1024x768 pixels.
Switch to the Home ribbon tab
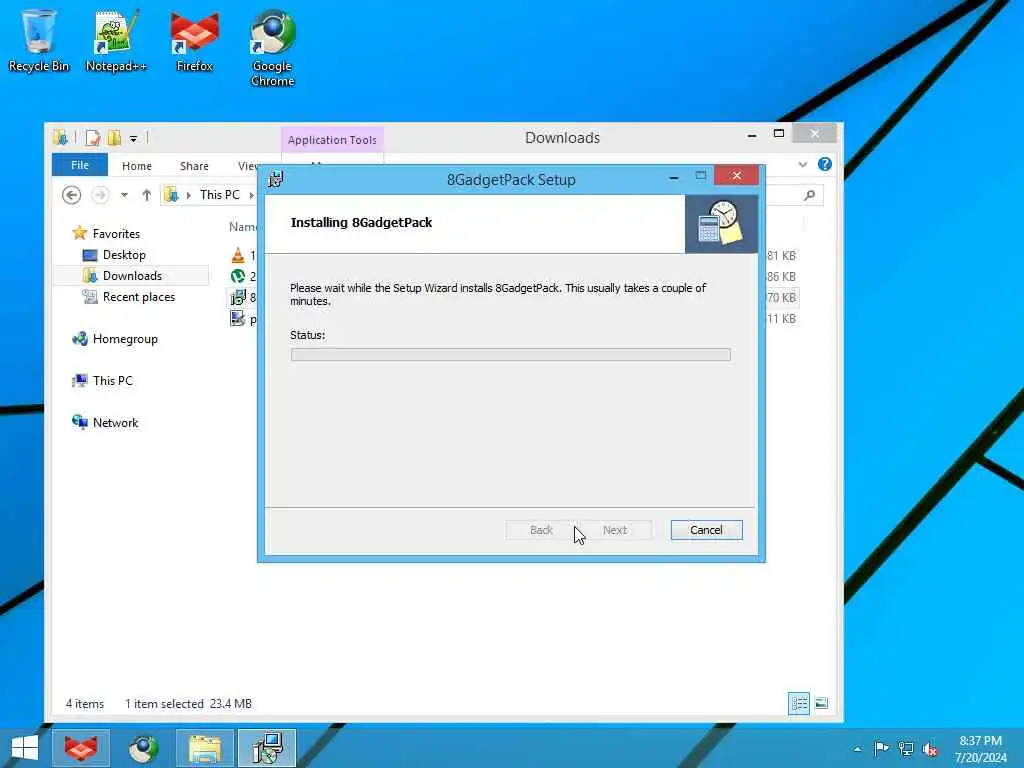tap(136, 166)
